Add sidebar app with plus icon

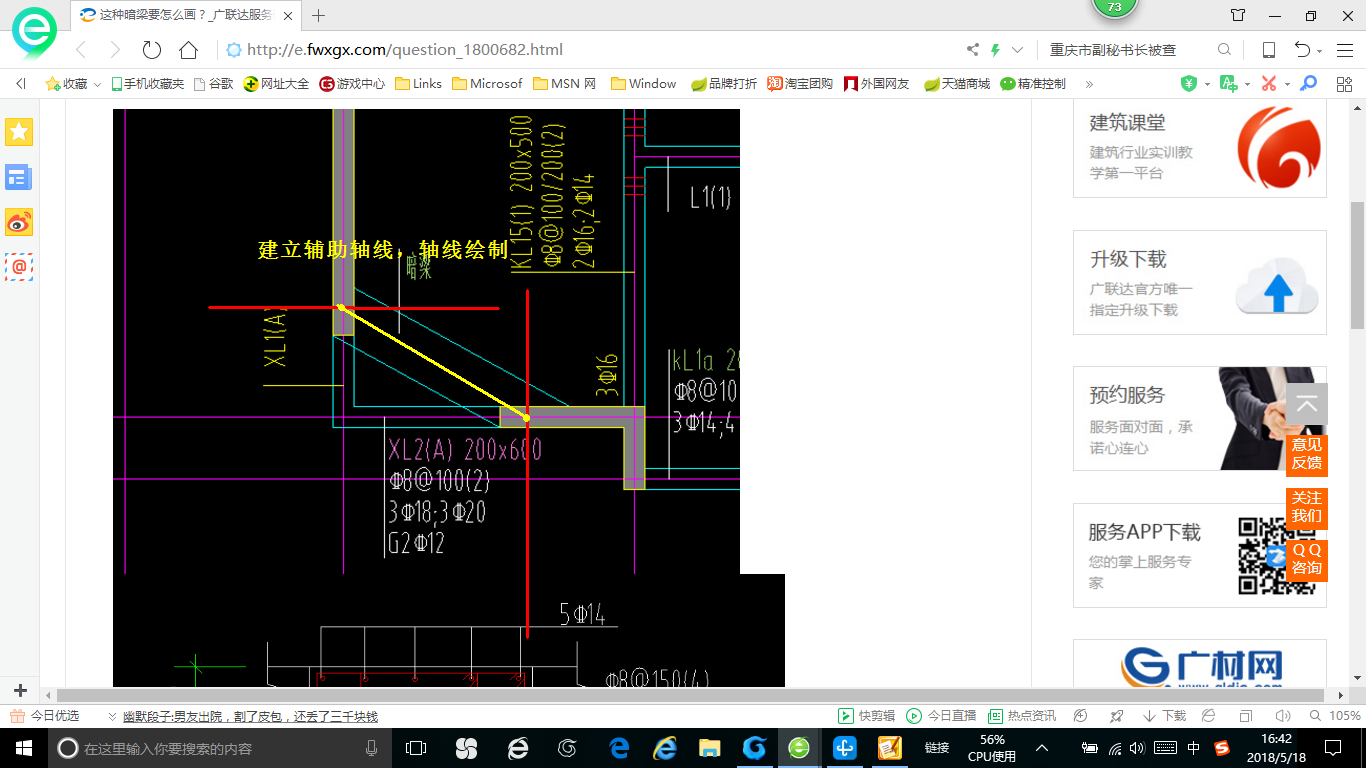tap(20, 691)
